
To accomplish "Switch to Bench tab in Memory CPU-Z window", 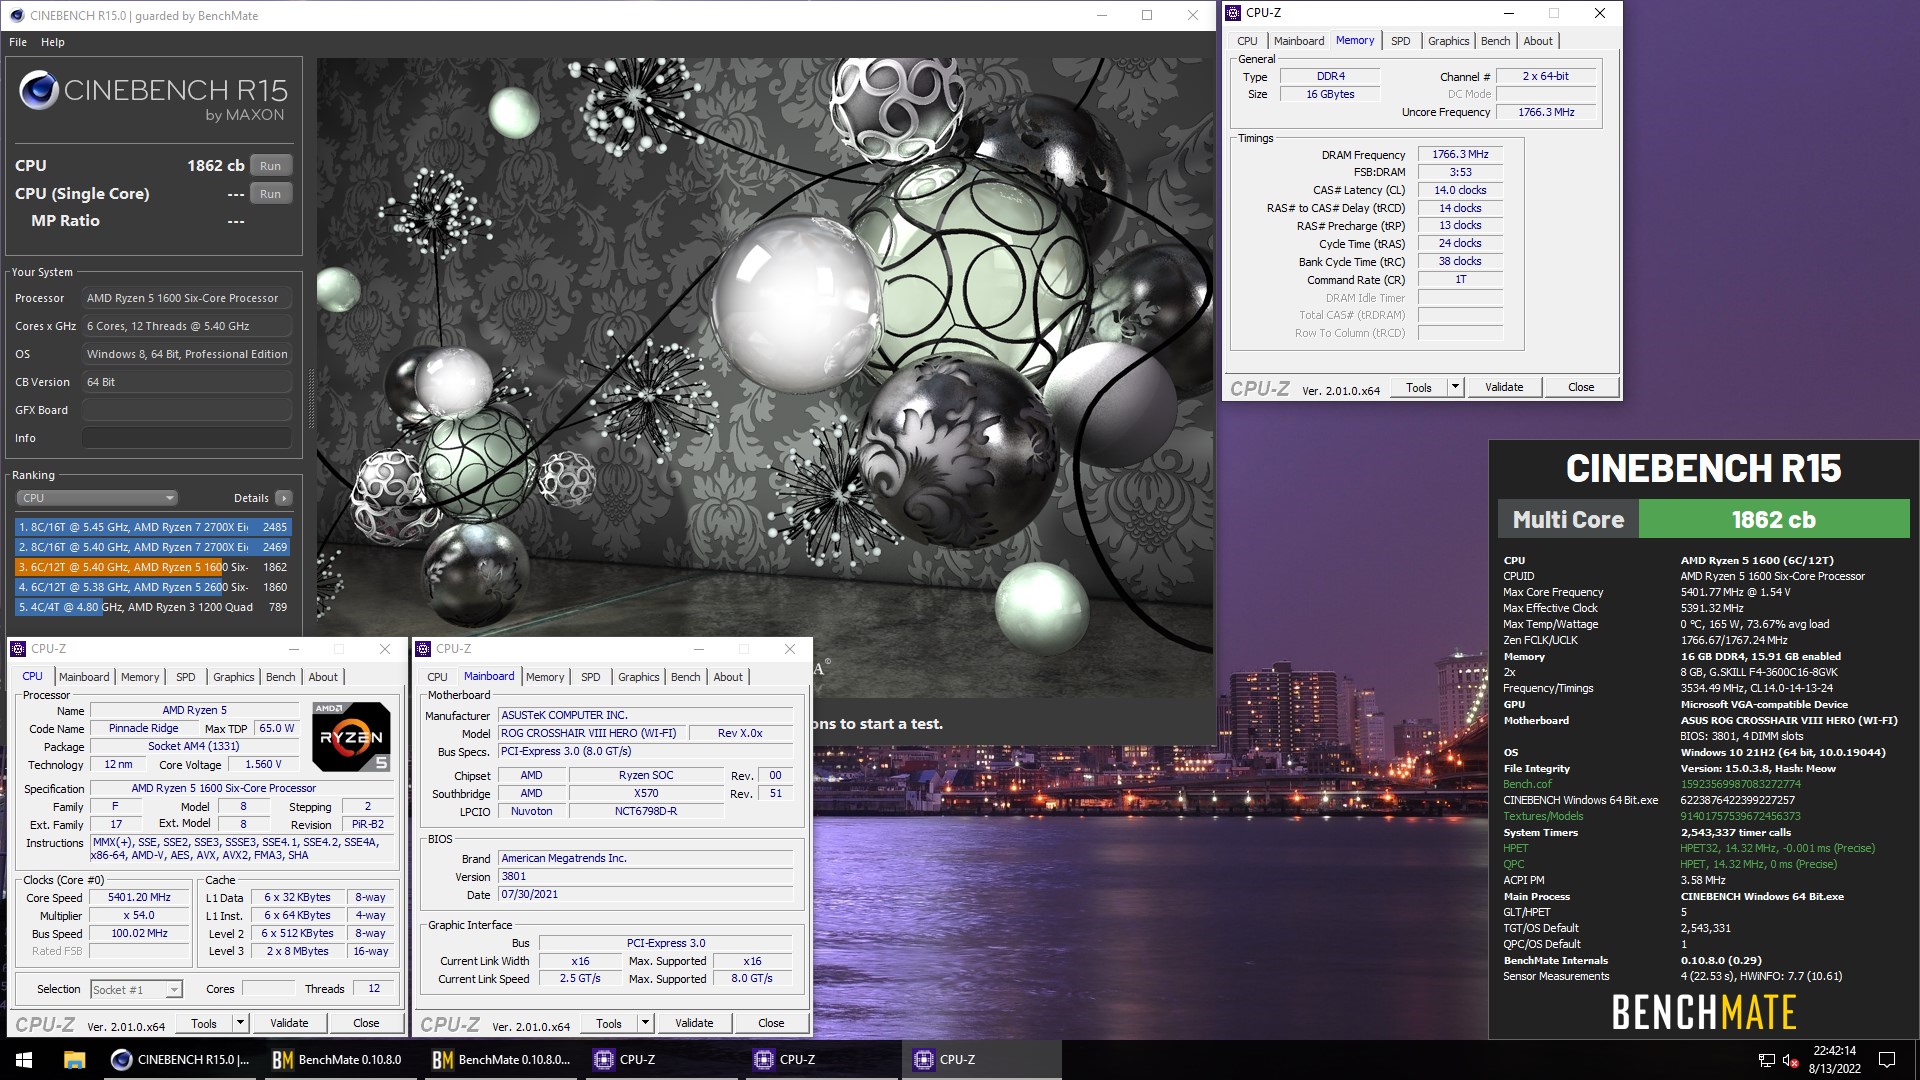I will 1495,41.
